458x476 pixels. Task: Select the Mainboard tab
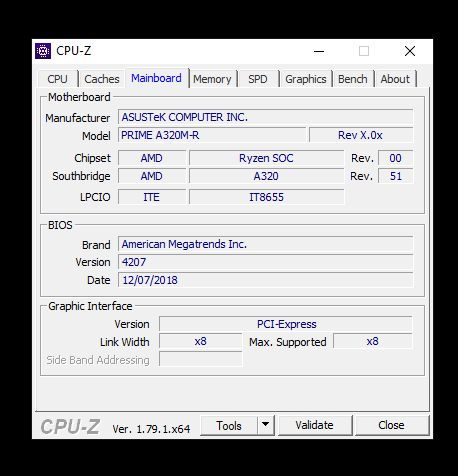[x=156, y=78]
